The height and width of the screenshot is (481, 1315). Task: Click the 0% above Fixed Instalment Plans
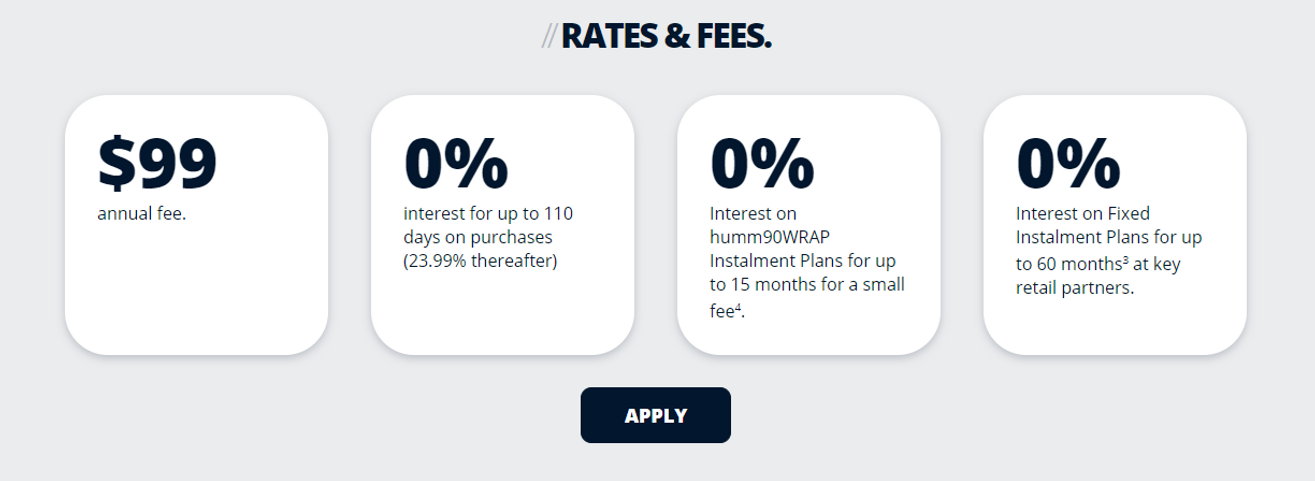tap(1067, 162)
